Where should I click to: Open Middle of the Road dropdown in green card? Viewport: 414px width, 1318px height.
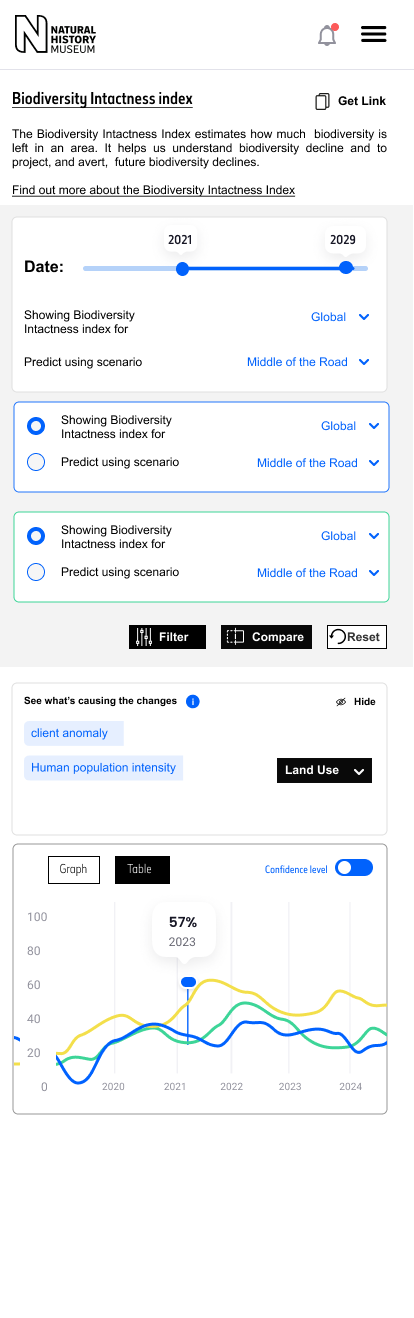click(319, 573)
